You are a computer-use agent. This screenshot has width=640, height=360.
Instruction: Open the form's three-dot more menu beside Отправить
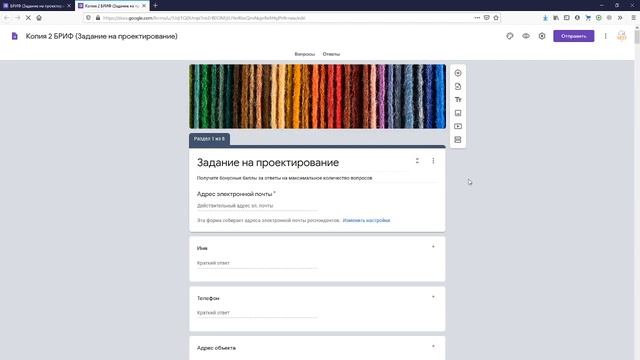(605, 36)
